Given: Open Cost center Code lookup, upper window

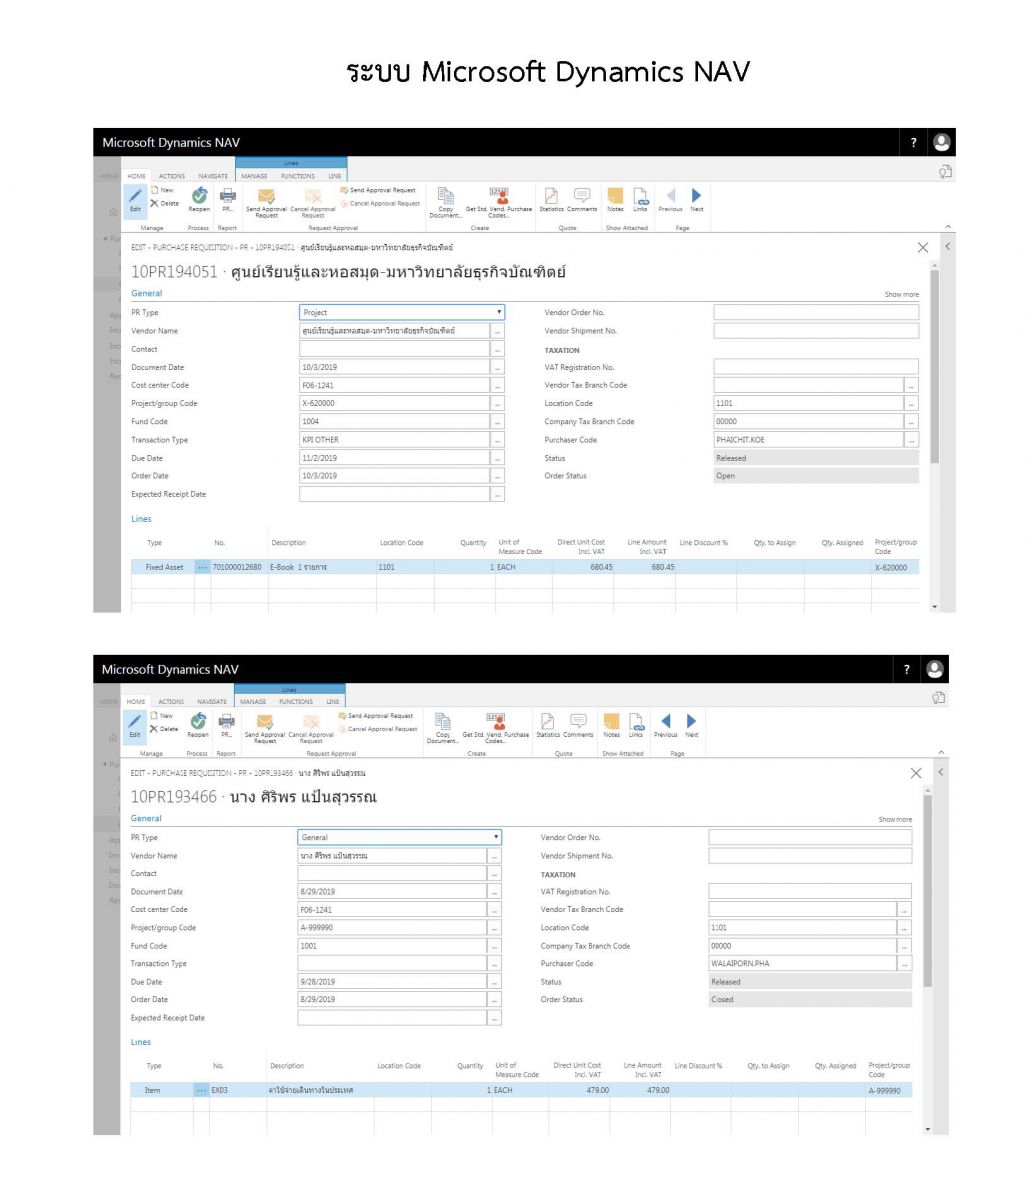Looking at the screenshot, I should point(498,385).
